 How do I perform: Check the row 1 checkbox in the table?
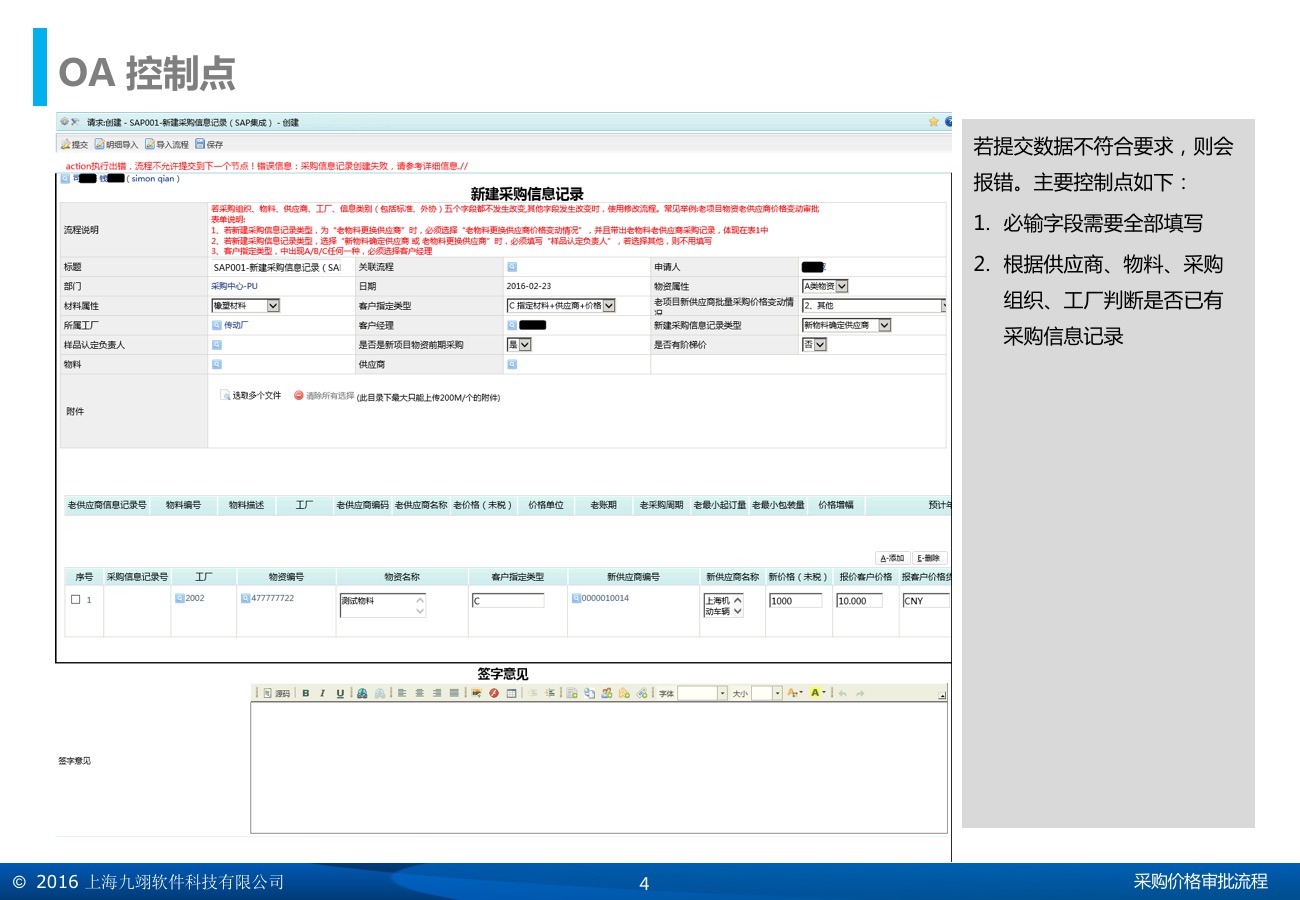tap(76, 600)
